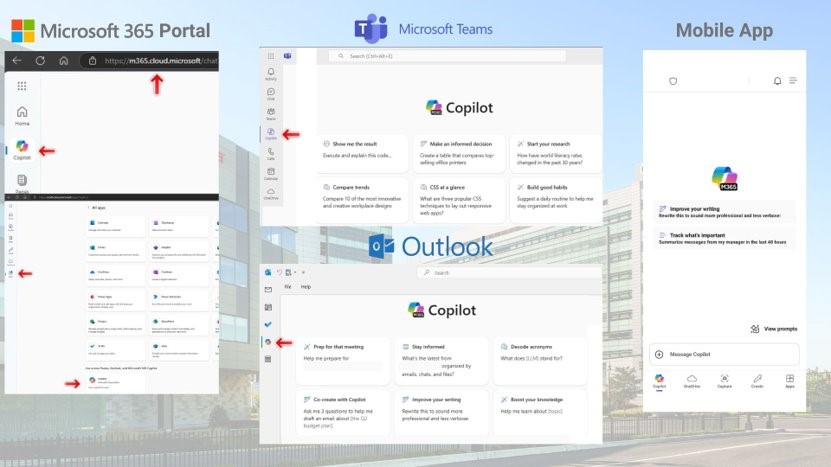This screenshot has width=831, height=467.
Task: Select the 'Start your research' prompt card
Action: (555, 153)
